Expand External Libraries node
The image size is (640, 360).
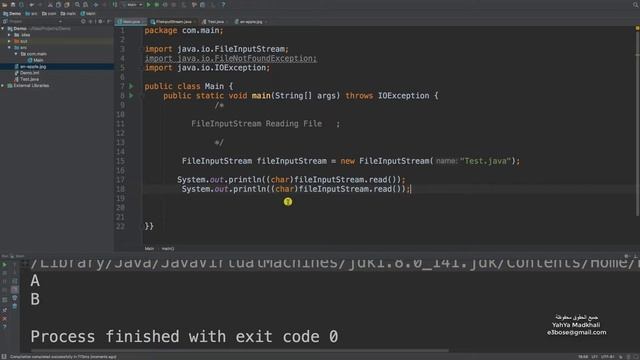point(3,86)
